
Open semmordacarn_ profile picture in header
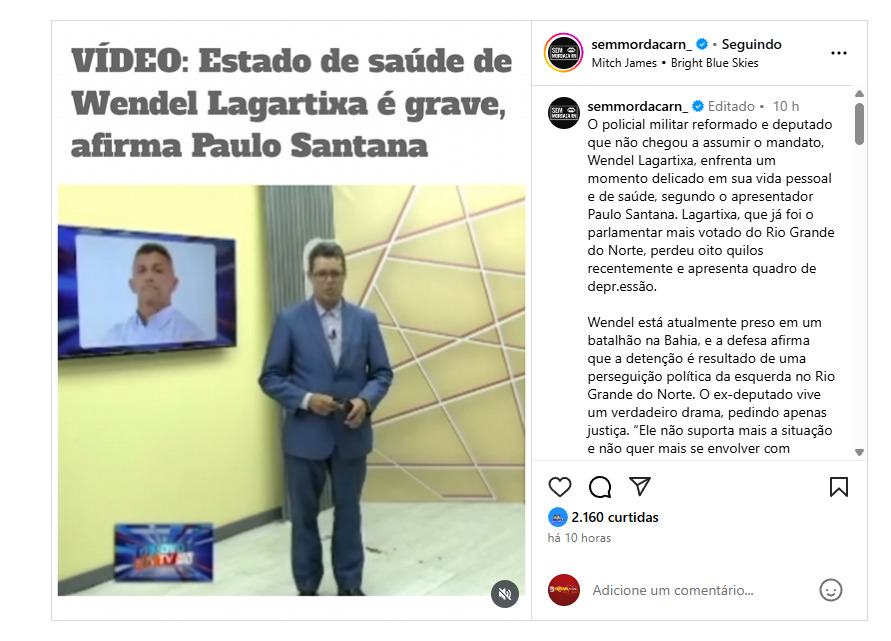564,53
